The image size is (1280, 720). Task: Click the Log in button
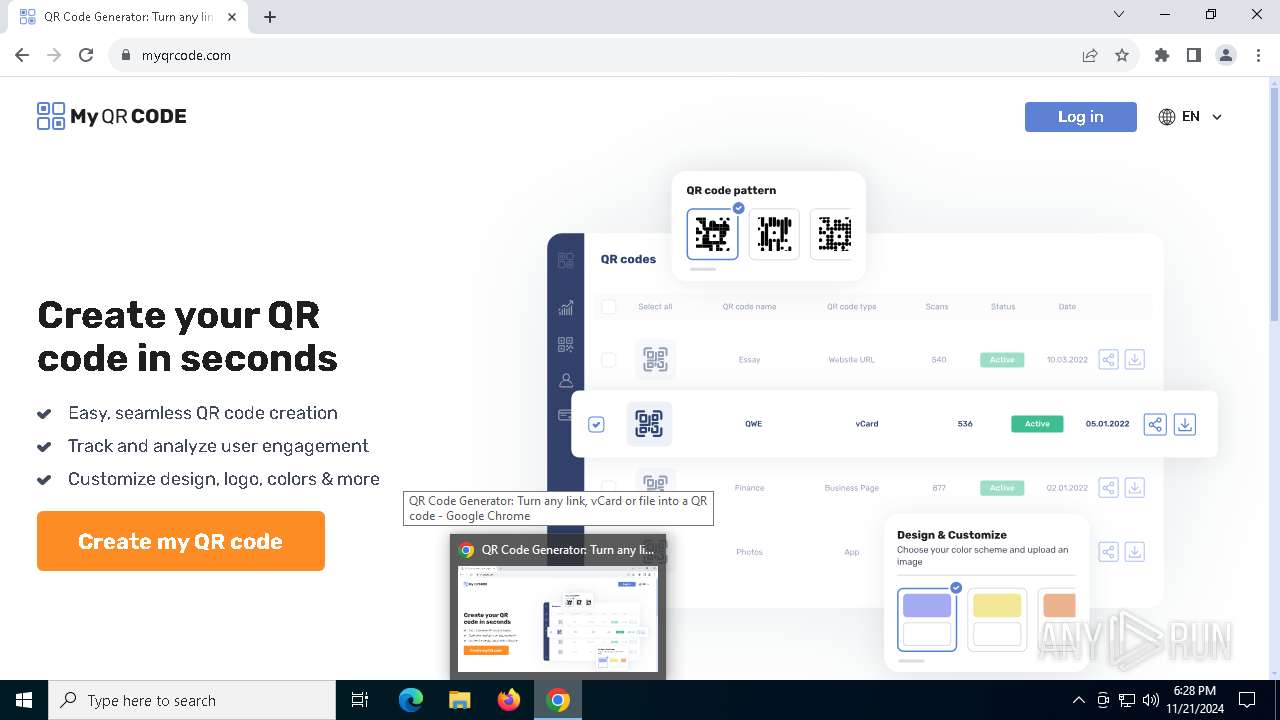tap(1081, 117)
